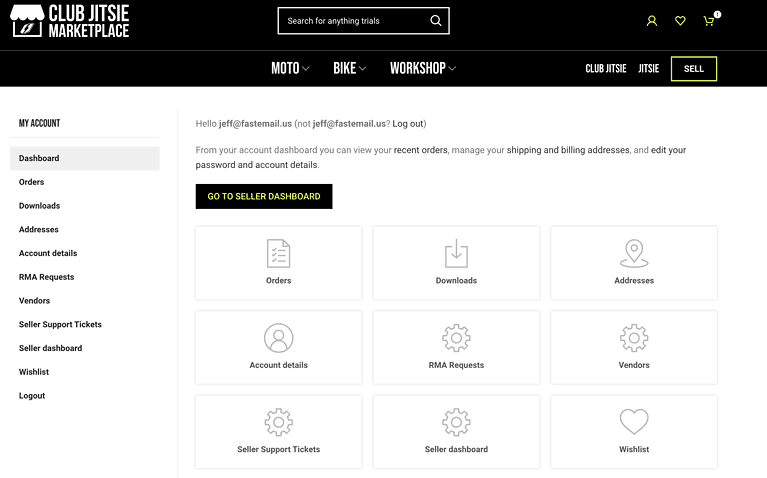
Task: Click the Seller Support Tickets gear icon
Action: point(278,422)
